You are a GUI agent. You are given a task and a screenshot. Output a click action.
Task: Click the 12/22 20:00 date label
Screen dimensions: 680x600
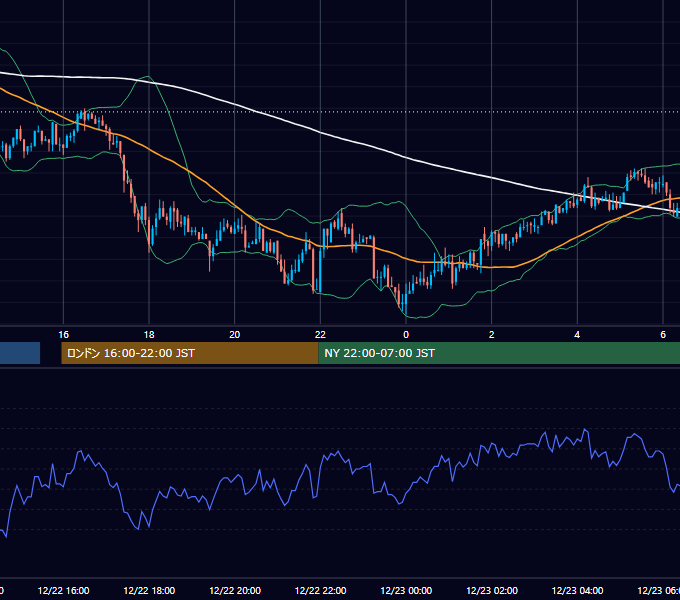tap(235, 590)
